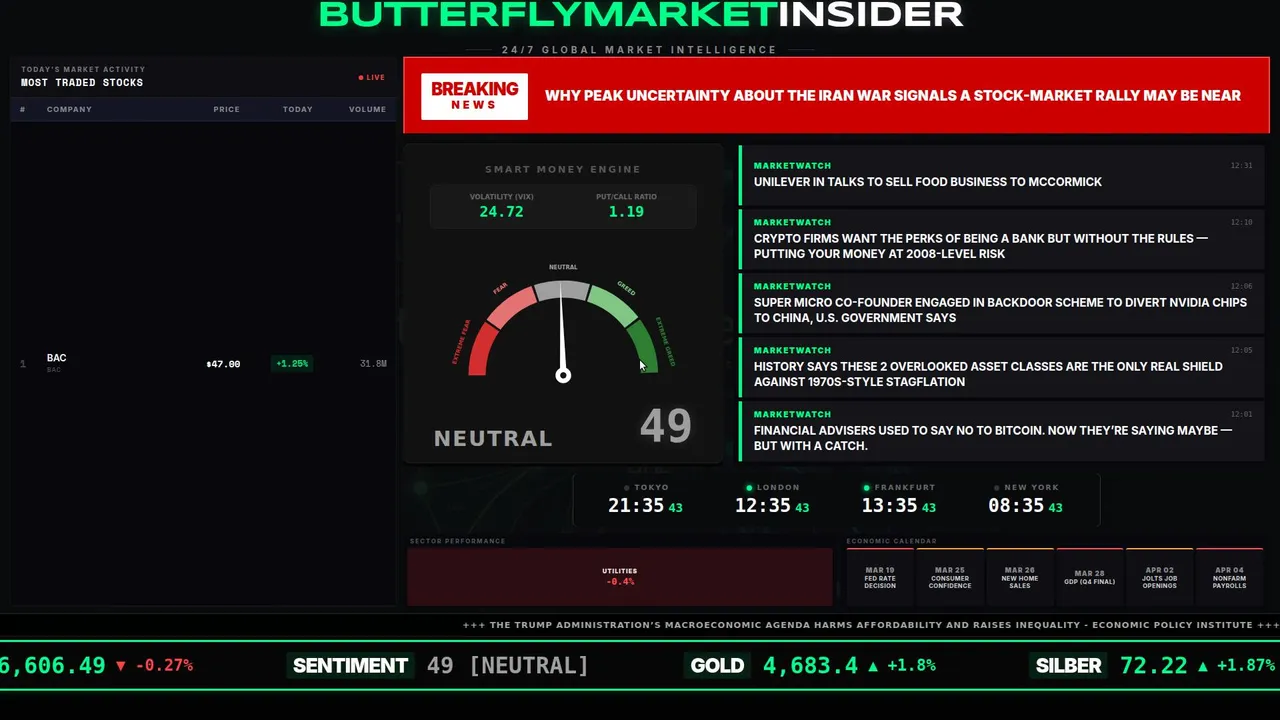Click the SENTIMENT label in bottom ticker
Image resolution: width=1280 pixels, height=720 pixels.
pyautogui.click(x=350, y=666)
